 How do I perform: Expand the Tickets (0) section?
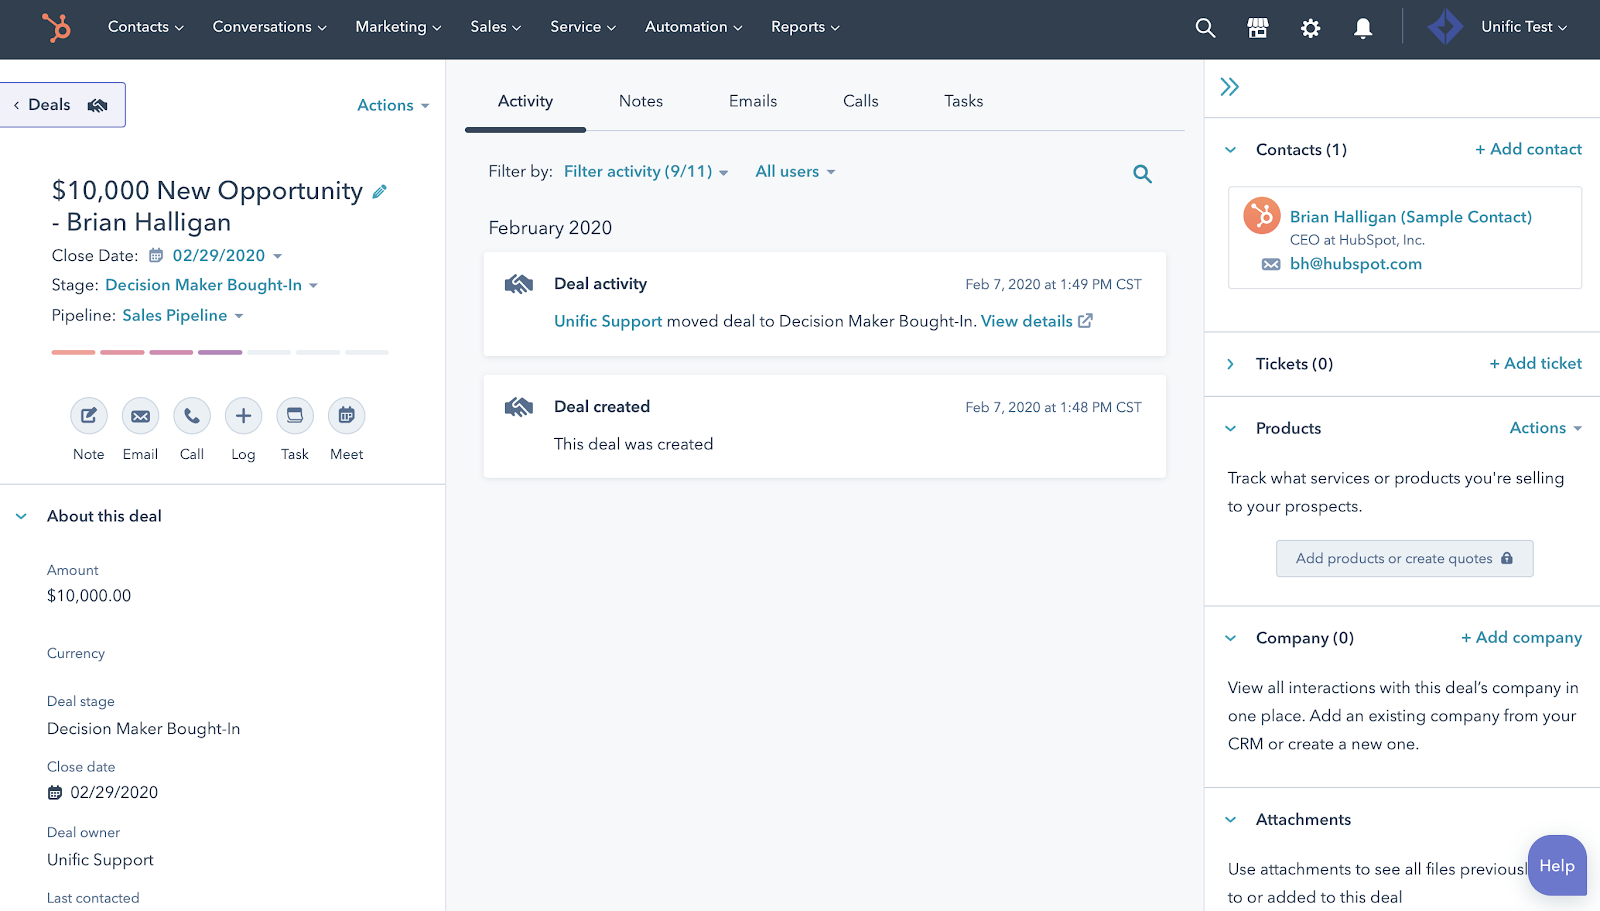tap(1231, 364)
